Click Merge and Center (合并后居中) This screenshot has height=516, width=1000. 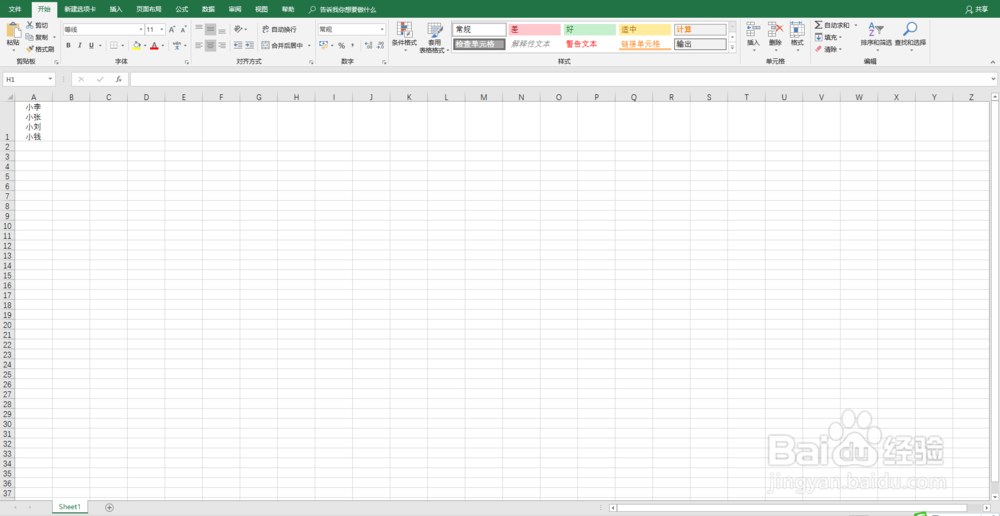[x=283, y=45]
